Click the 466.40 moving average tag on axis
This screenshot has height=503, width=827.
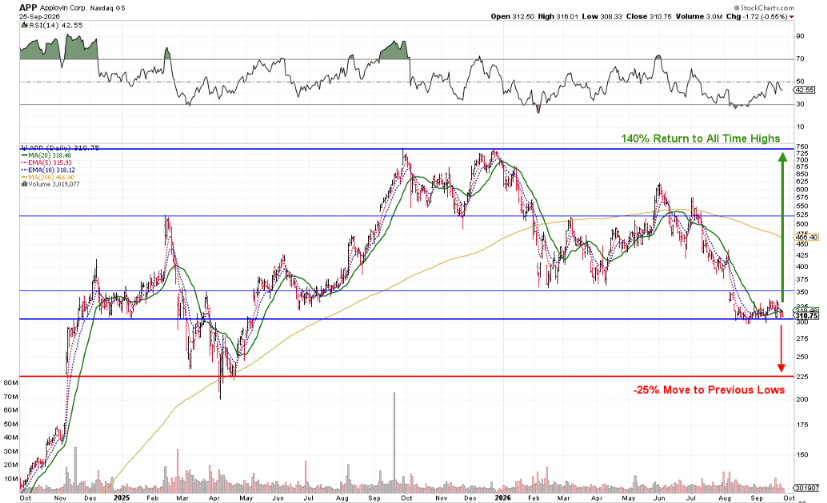coord(806,238)
